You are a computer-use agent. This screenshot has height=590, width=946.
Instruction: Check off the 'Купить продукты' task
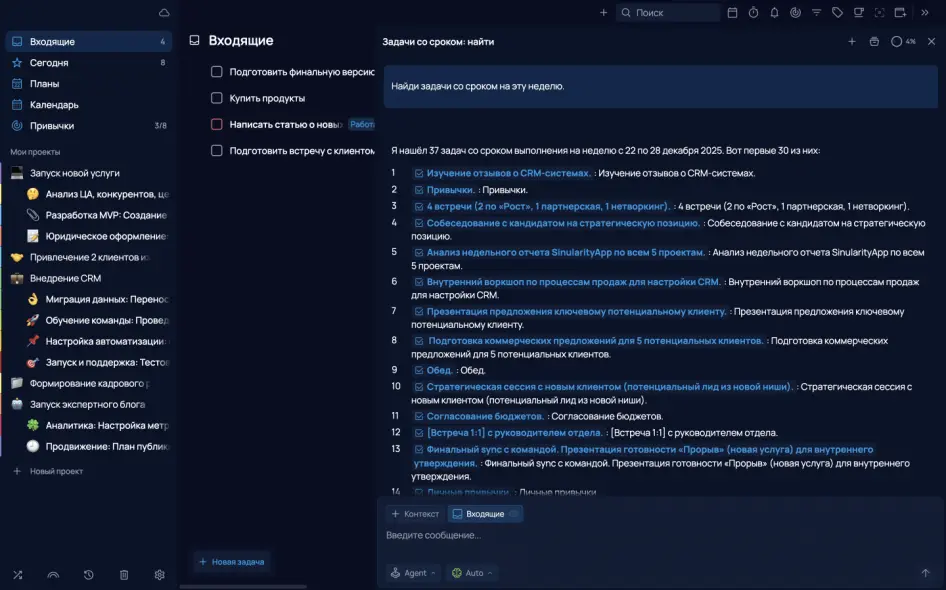coord(216,98)
